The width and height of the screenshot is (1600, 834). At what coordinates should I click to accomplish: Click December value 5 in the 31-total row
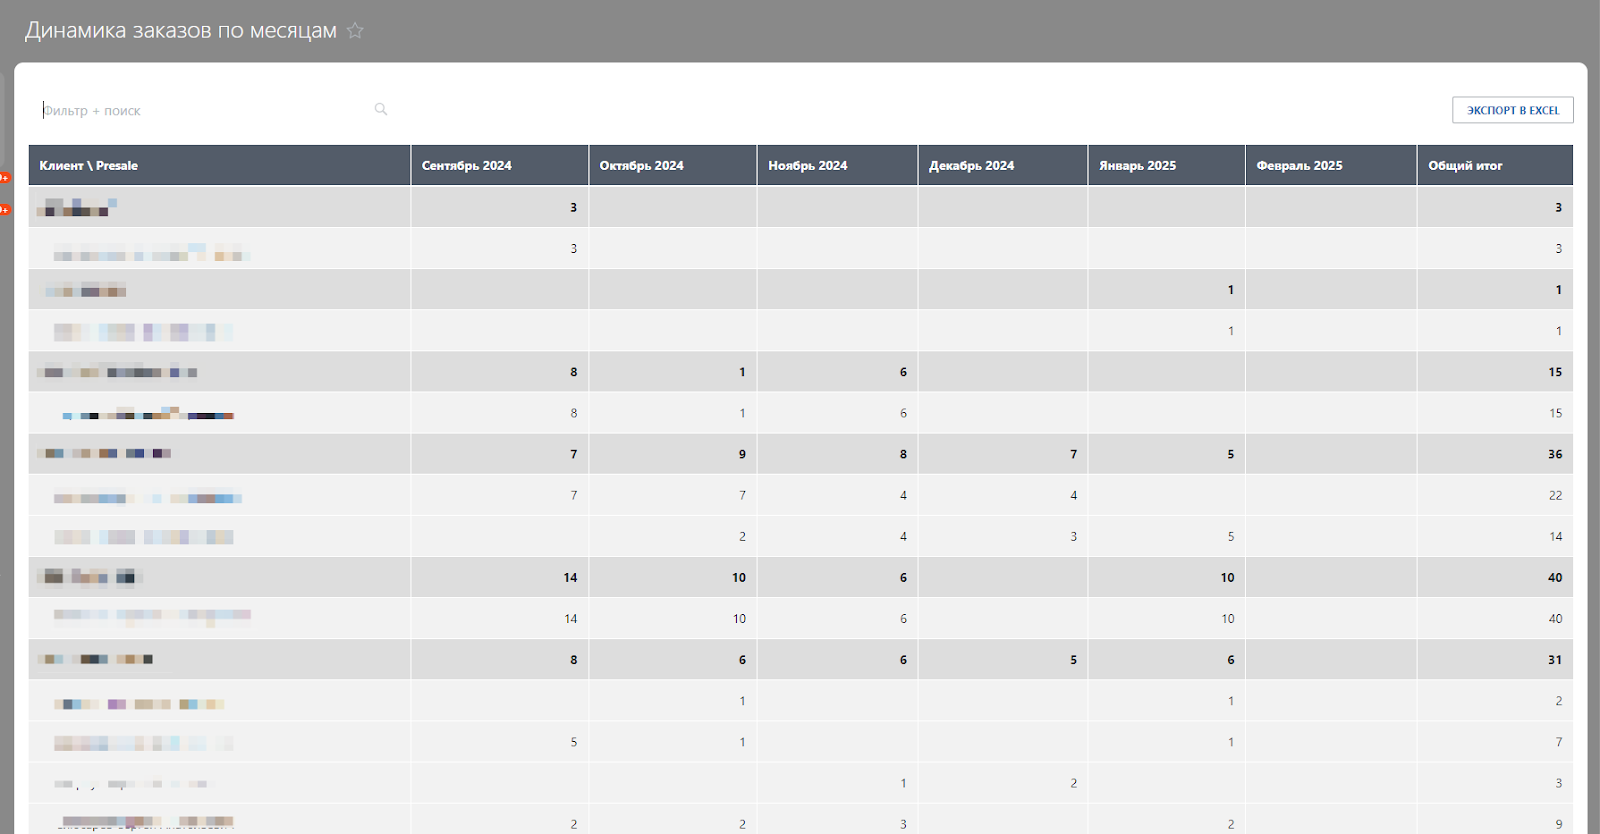coord(1073,660)
